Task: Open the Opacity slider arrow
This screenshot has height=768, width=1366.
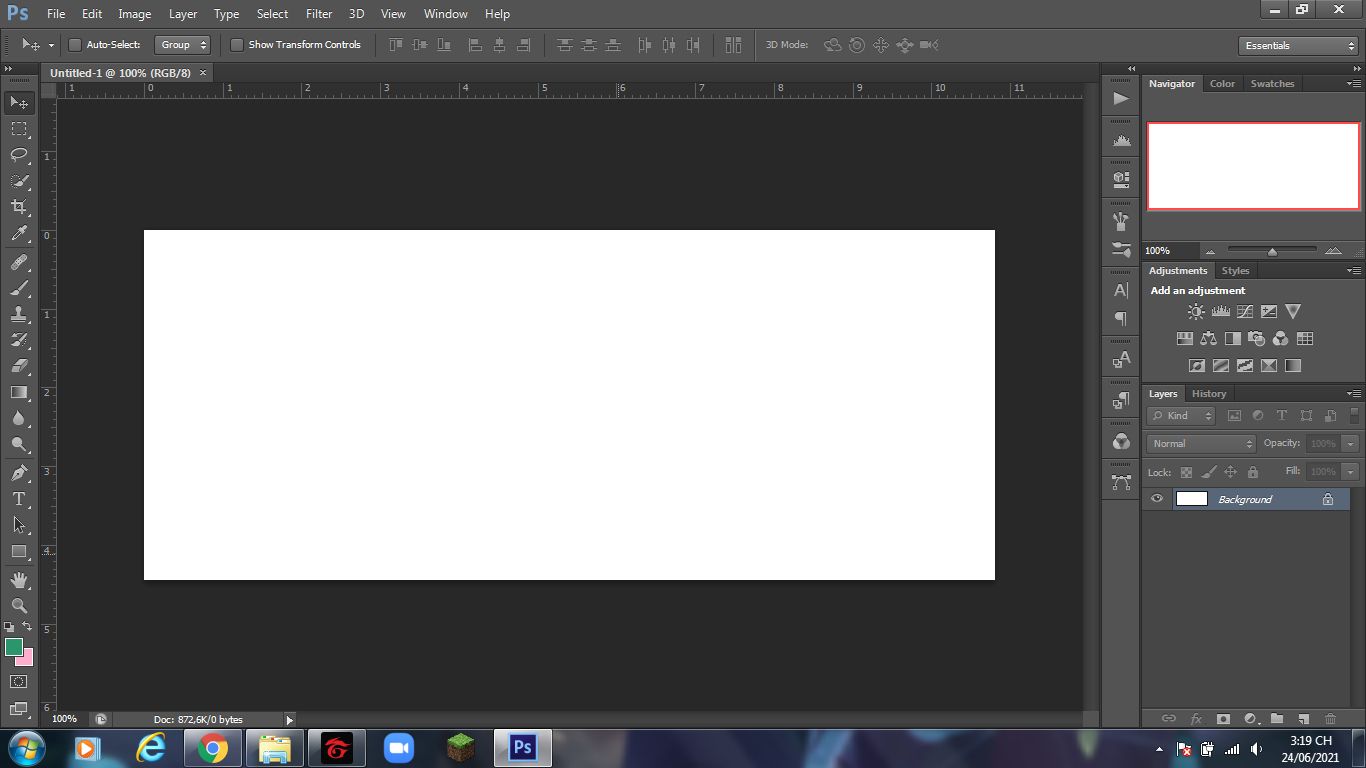Action: pos(1350,444)
